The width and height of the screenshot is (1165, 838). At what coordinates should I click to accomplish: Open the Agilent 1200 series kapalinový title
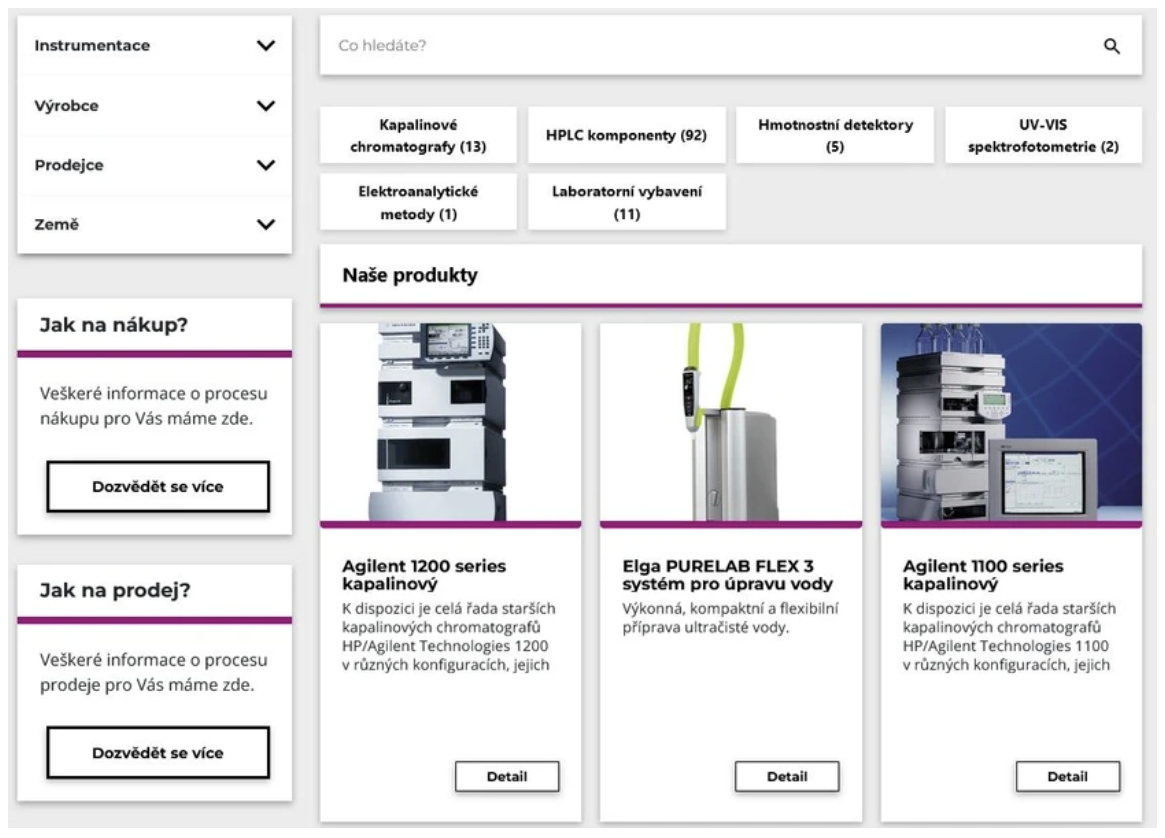(424, 575)
